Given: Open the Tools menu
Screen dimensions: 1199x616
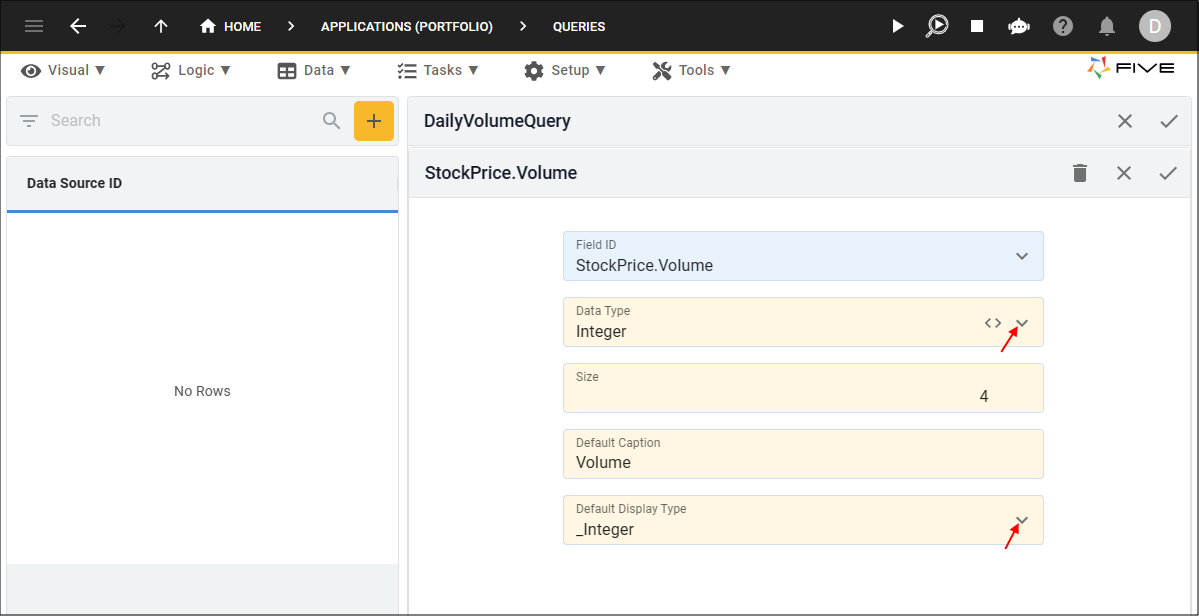Looking at the screenshot, I should 692,70.
